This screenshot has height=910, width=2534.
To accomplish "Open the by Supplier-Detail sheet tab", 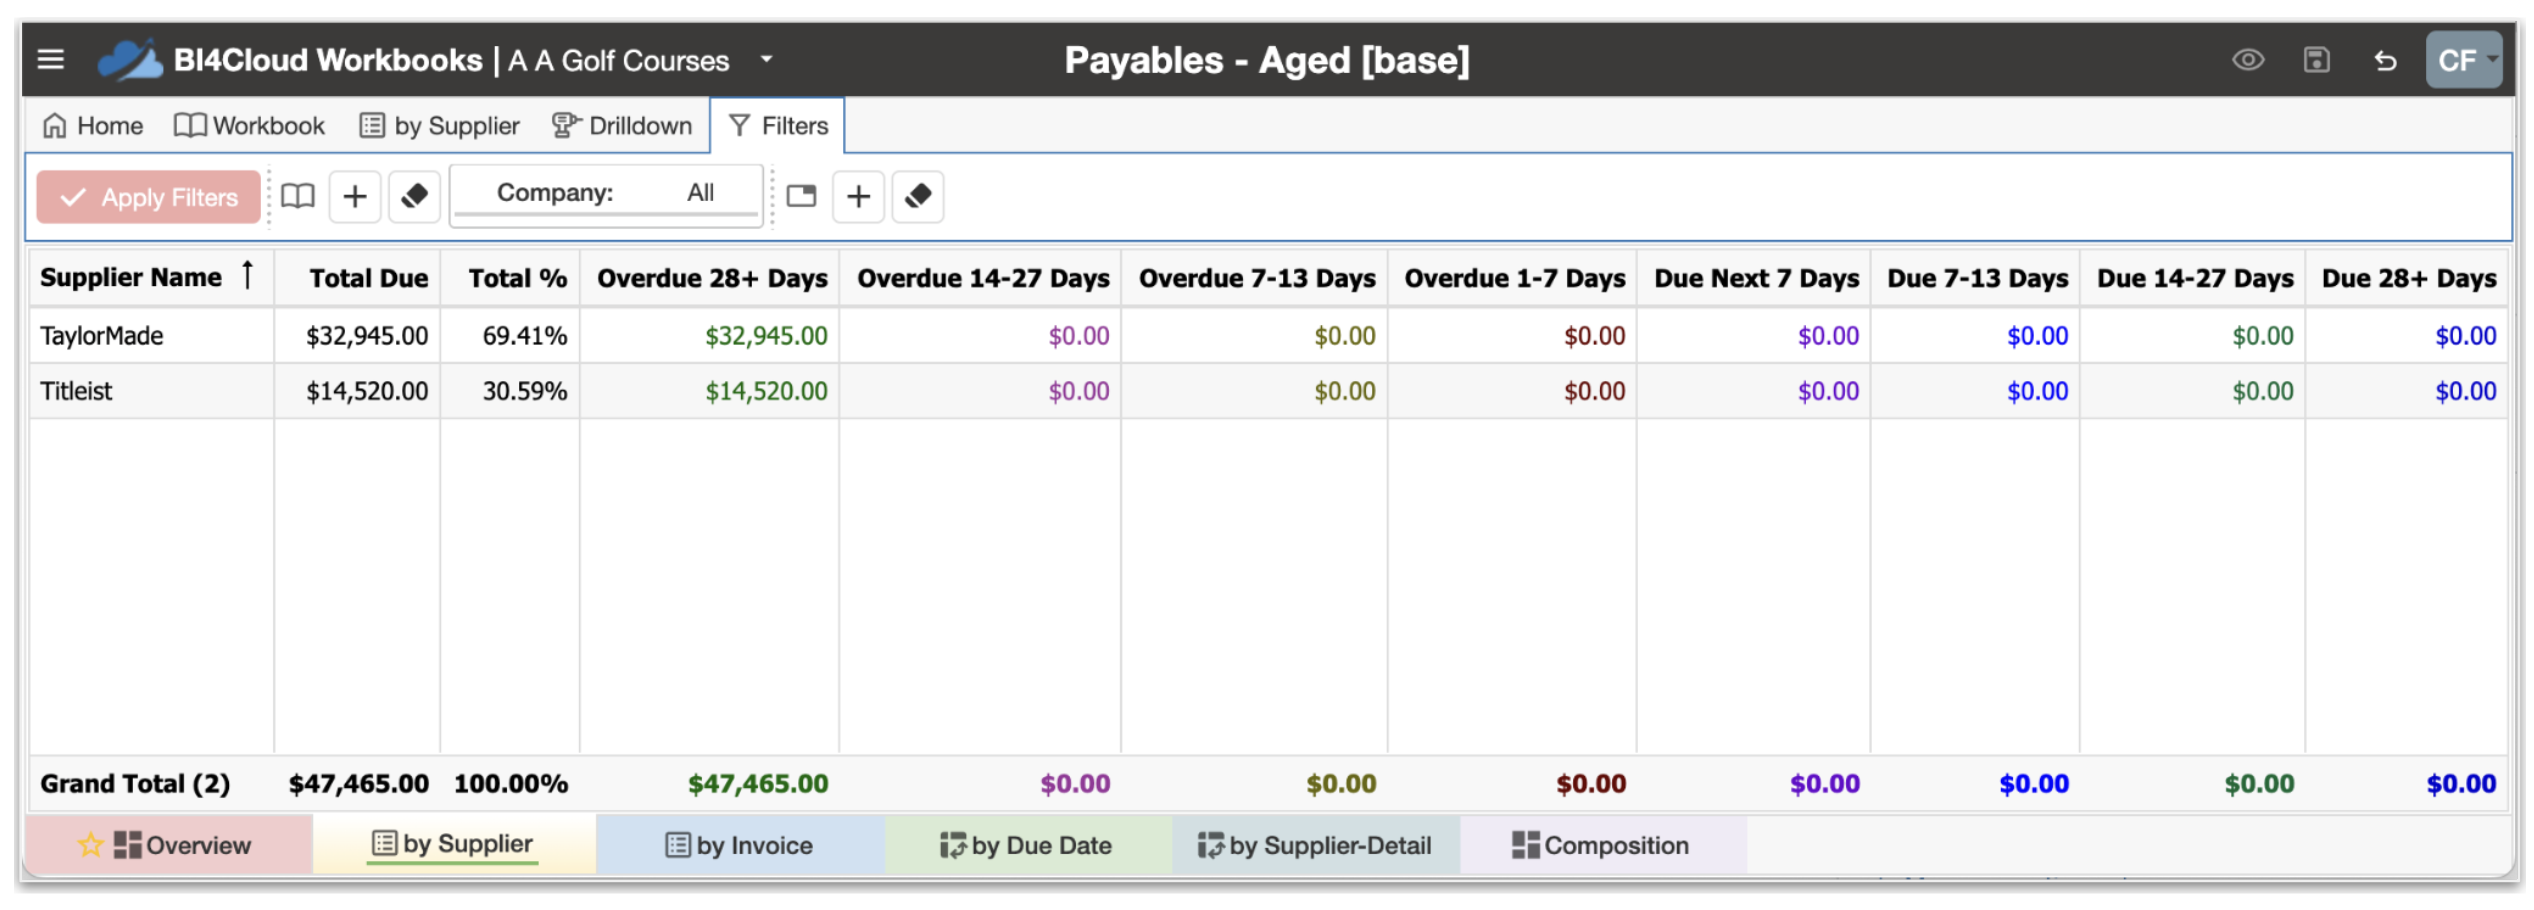I will [1315, 845].
